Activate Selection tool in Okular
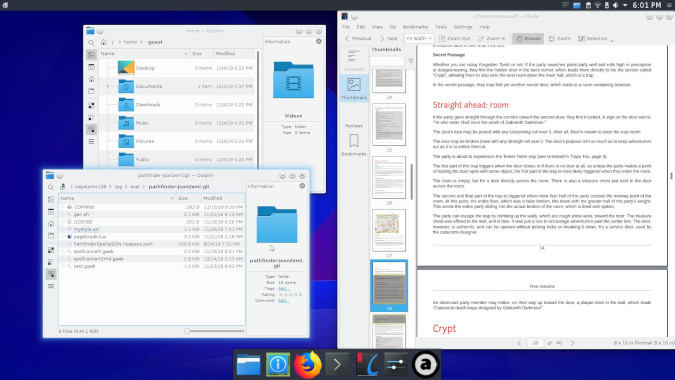Screen dimensions: 675x380 click(x=593, y=38)
